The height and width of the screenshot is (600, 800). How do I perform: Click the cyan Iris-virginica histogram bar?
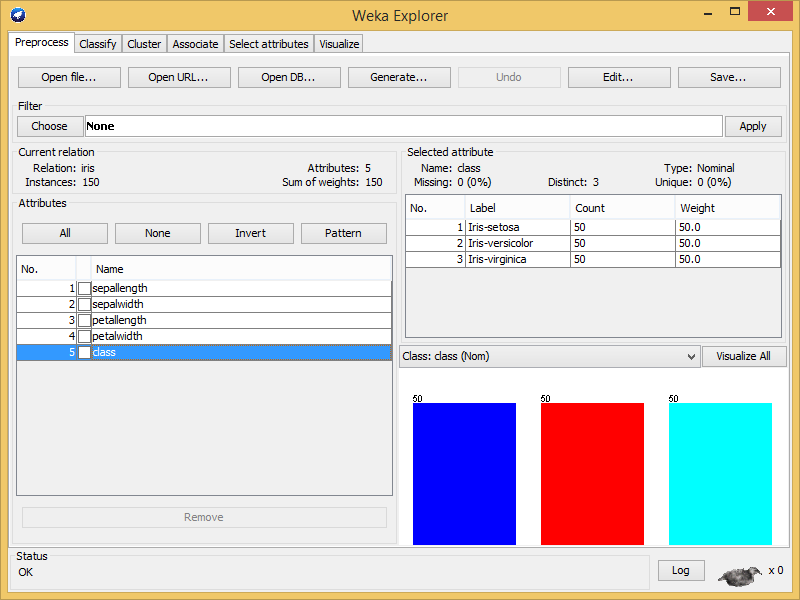720,474
